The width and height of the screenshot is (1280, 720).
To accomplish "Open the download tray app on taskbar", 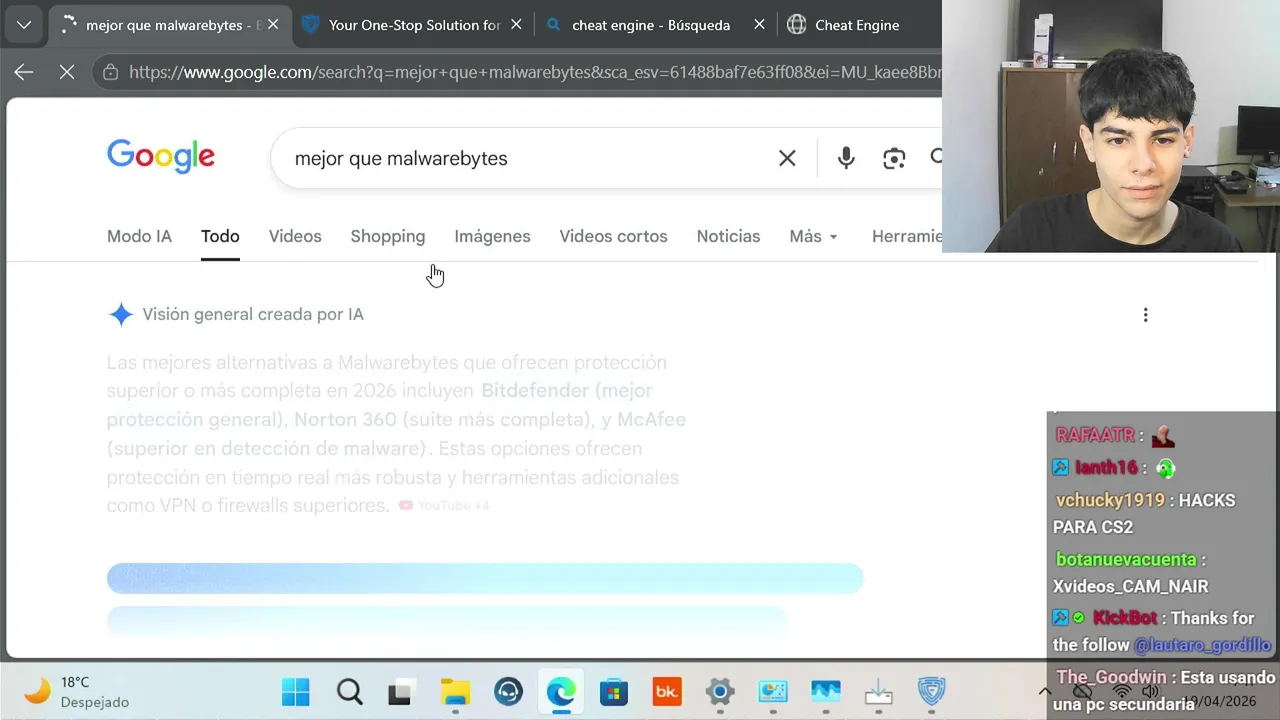I will tap(878, 692).
